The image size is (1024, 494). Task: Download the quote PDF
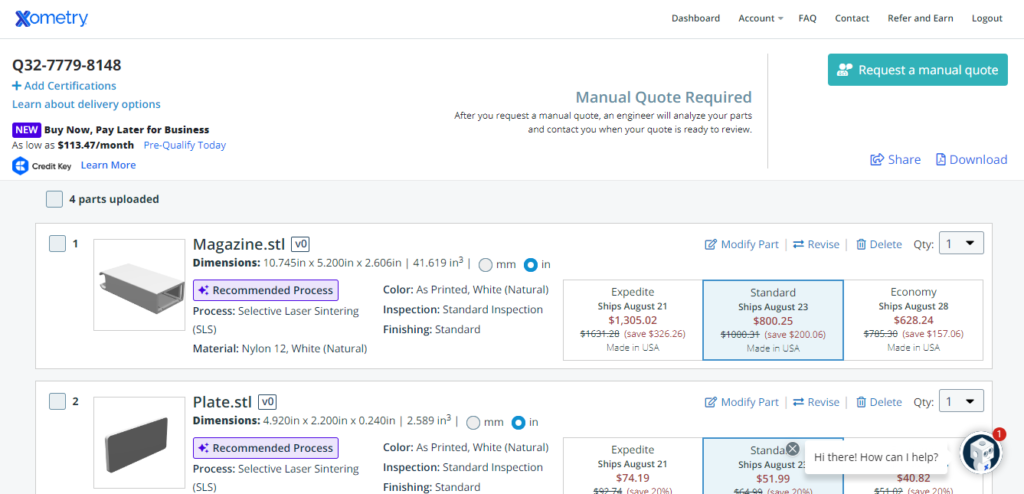click(972, 159)
